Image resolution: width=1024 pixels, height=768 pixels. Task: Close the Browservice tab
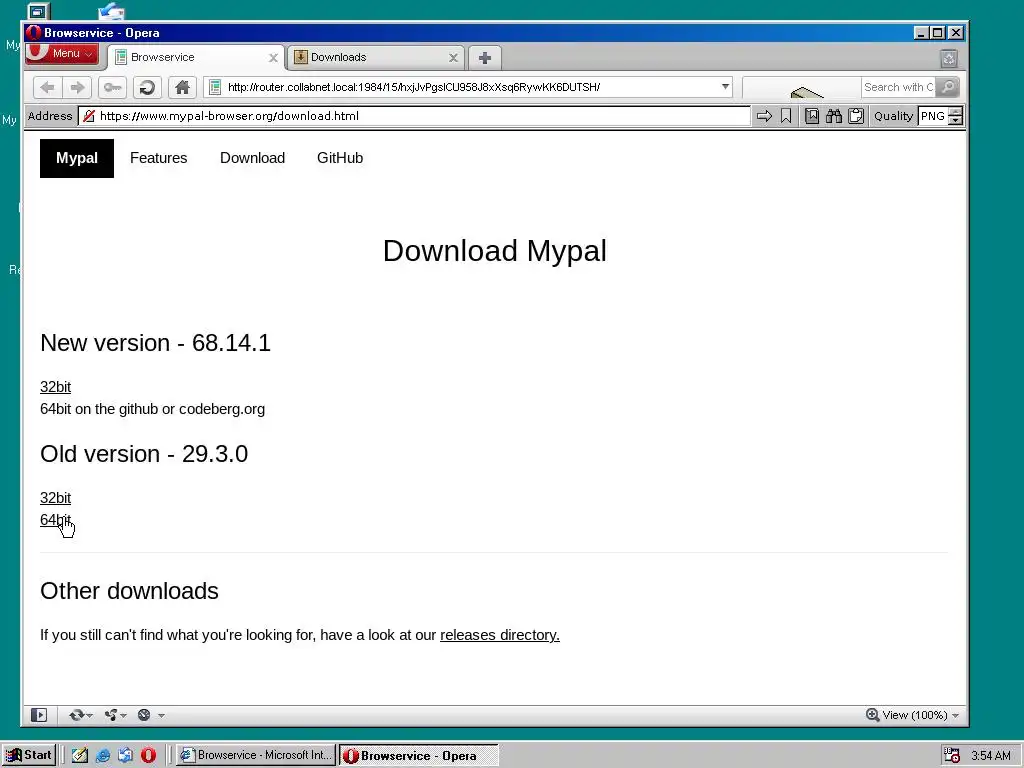click(x=273, y=58)
